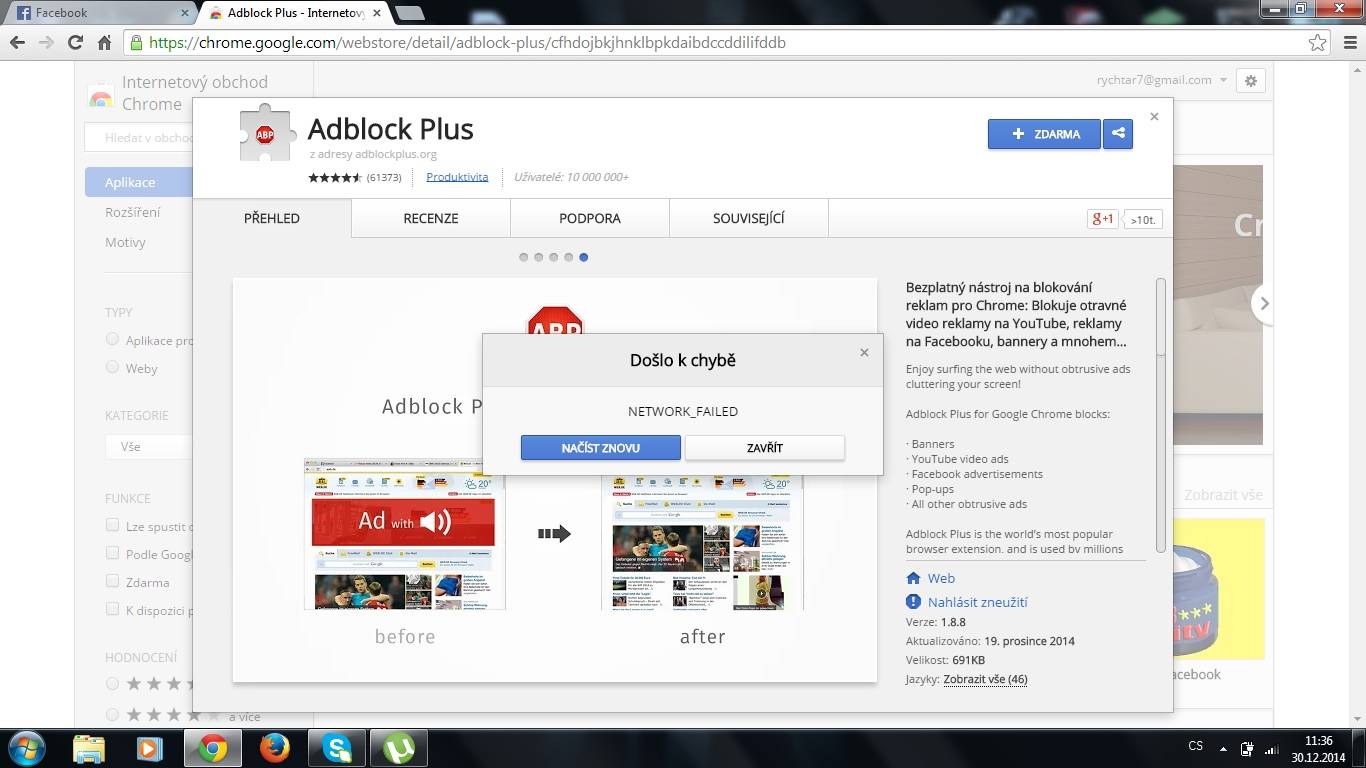Open the 'Vše' category dropdown

[149, 446]
